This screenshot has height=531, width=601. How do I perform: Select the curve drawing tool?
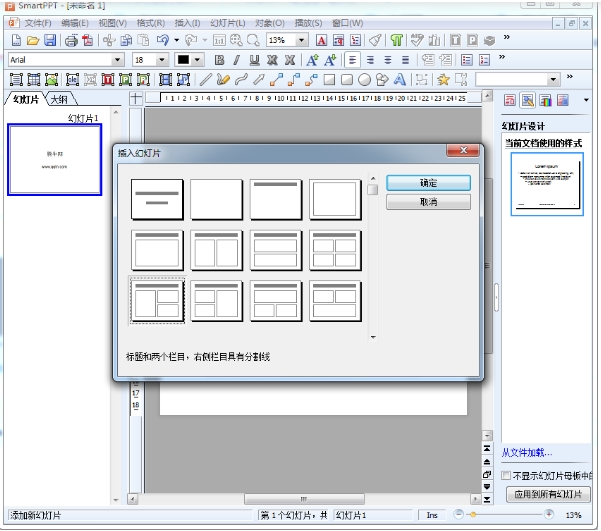(241, 79)
